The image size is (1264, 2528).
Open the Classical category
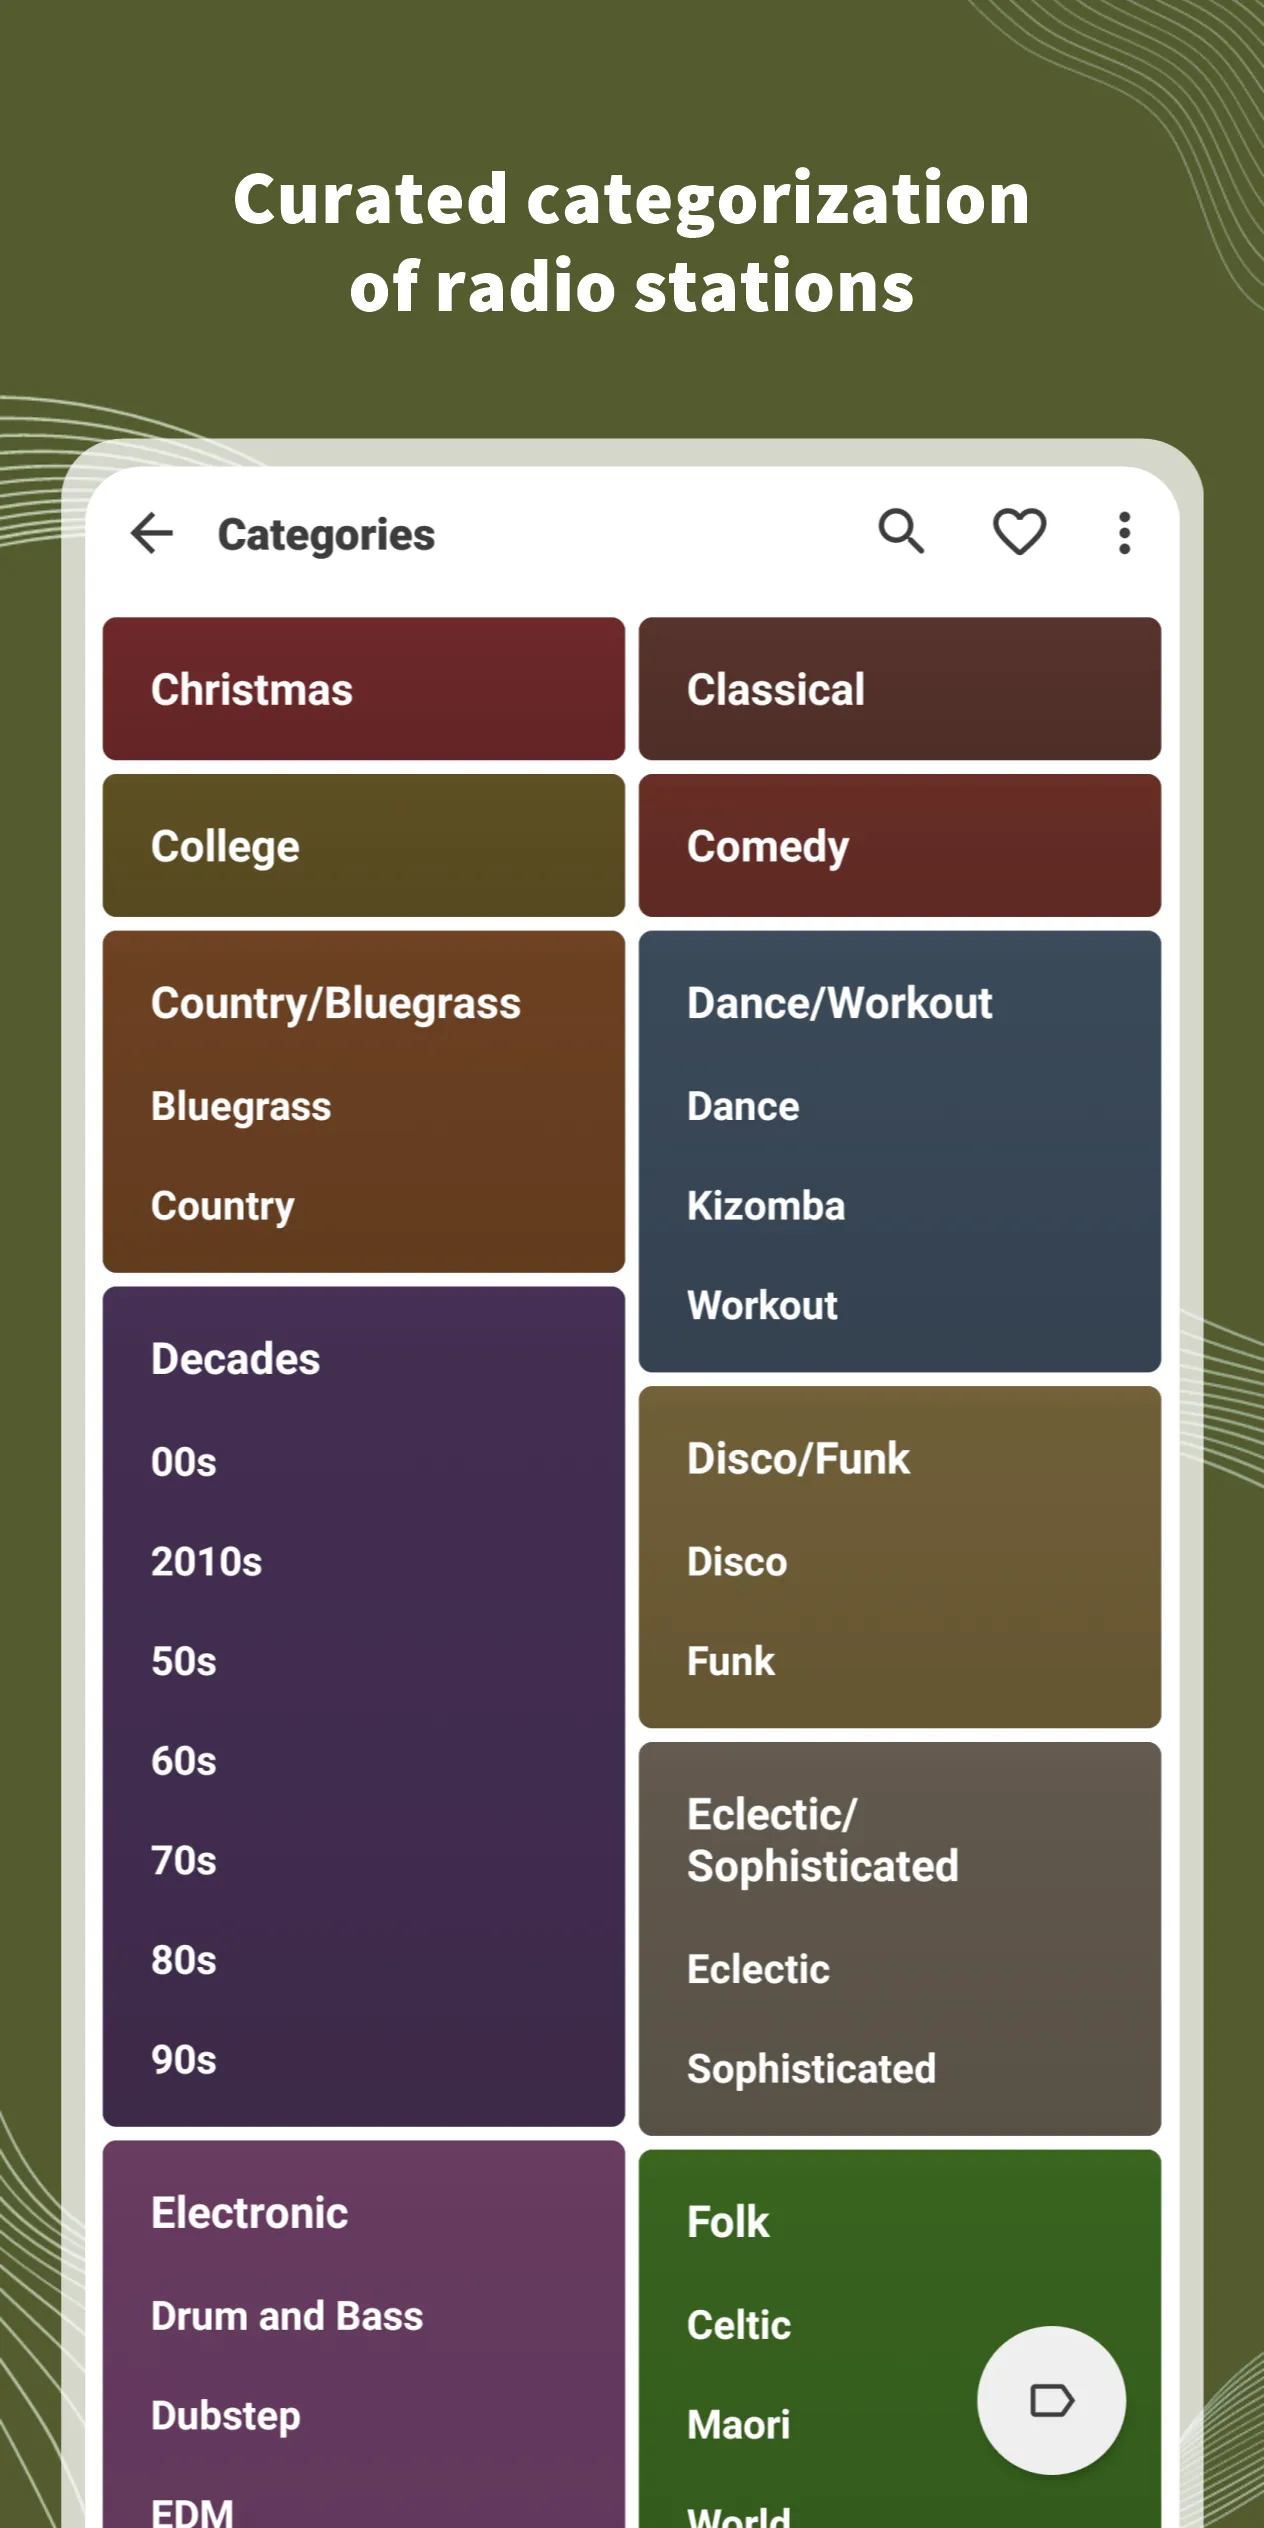(x=899, y=689)
